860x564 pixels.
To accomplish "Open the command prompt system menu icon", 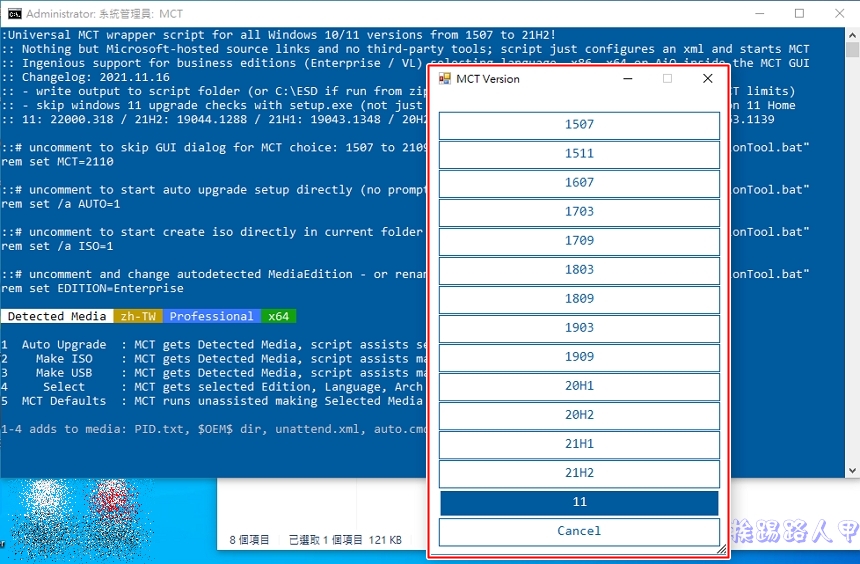I will pyautogui.click(x=14, y=14).
